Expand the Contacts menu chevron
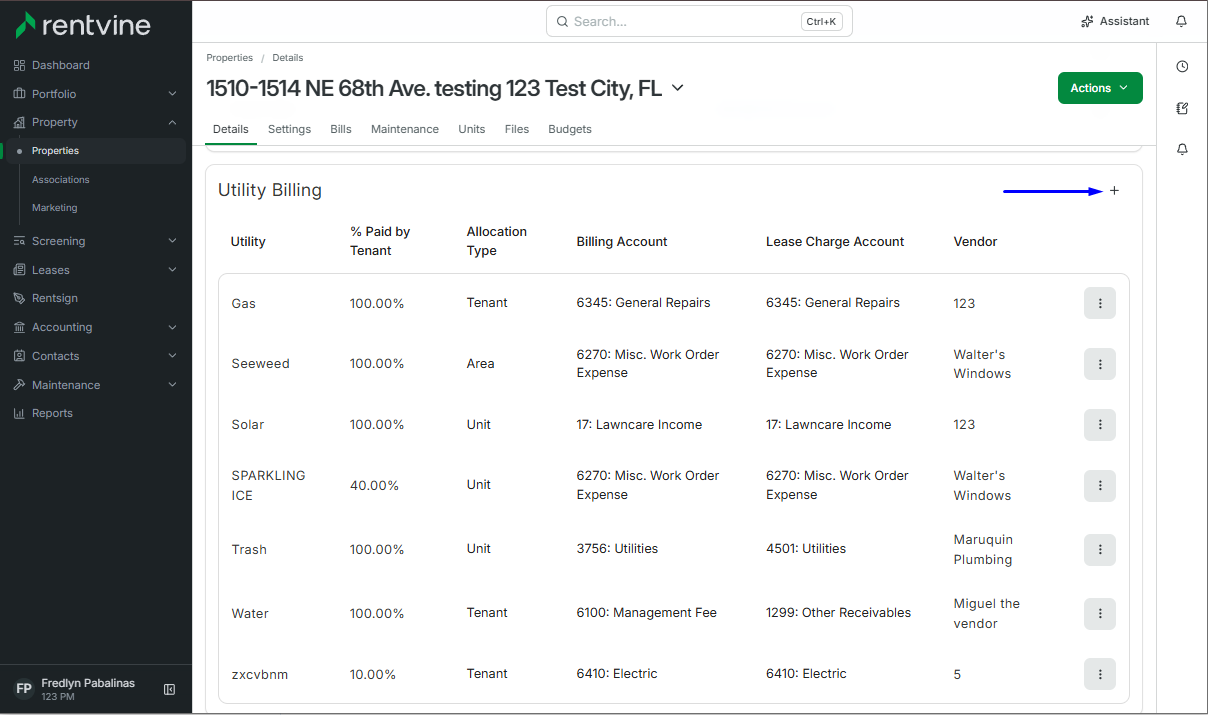 pyautogui.click(x=172, y=356)
